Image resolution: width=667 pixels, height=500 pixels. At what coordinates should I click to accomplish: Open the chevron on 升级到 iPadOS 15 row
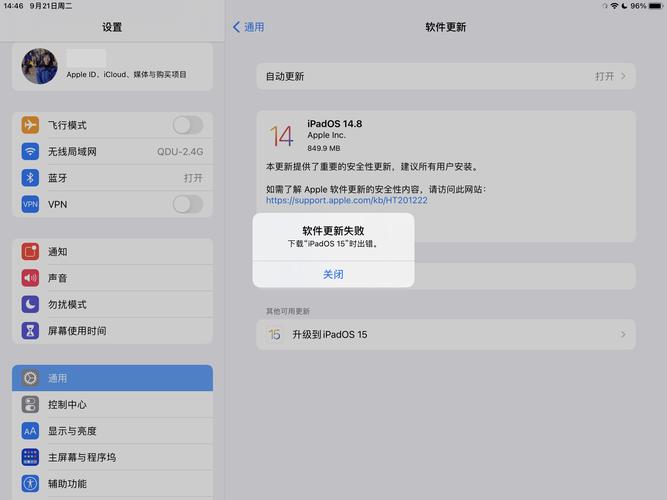tap(623, 334)
